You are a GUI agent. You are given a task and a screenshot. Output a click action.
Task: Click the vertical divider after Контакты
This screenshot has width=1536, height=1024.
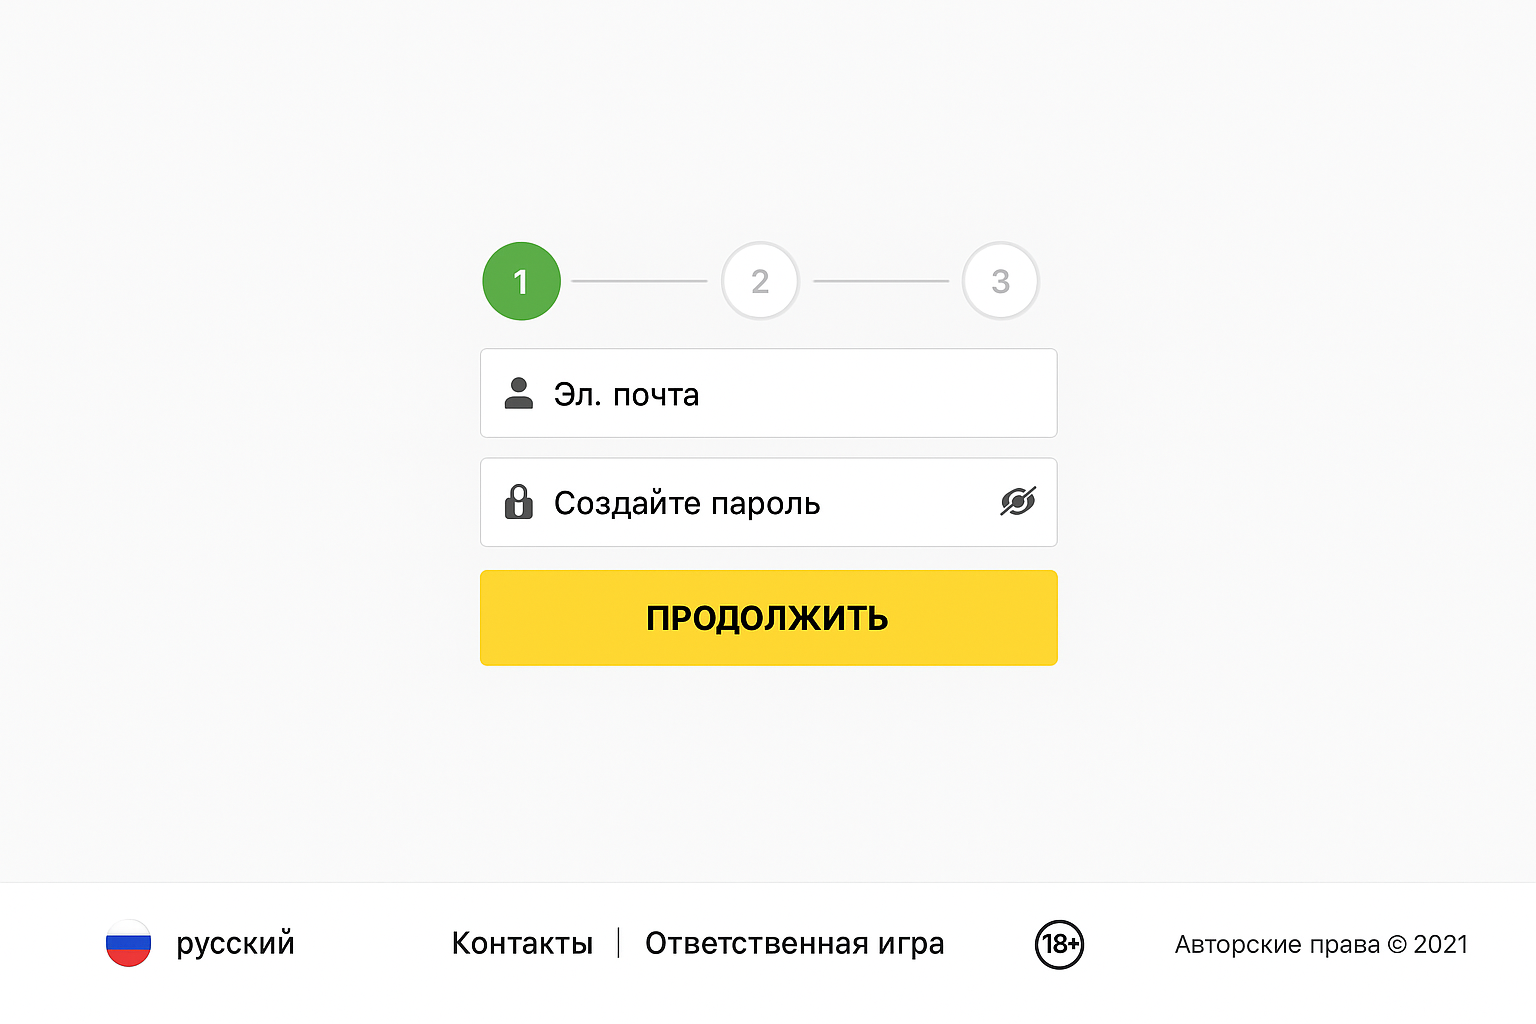click(x=619, y=942)
